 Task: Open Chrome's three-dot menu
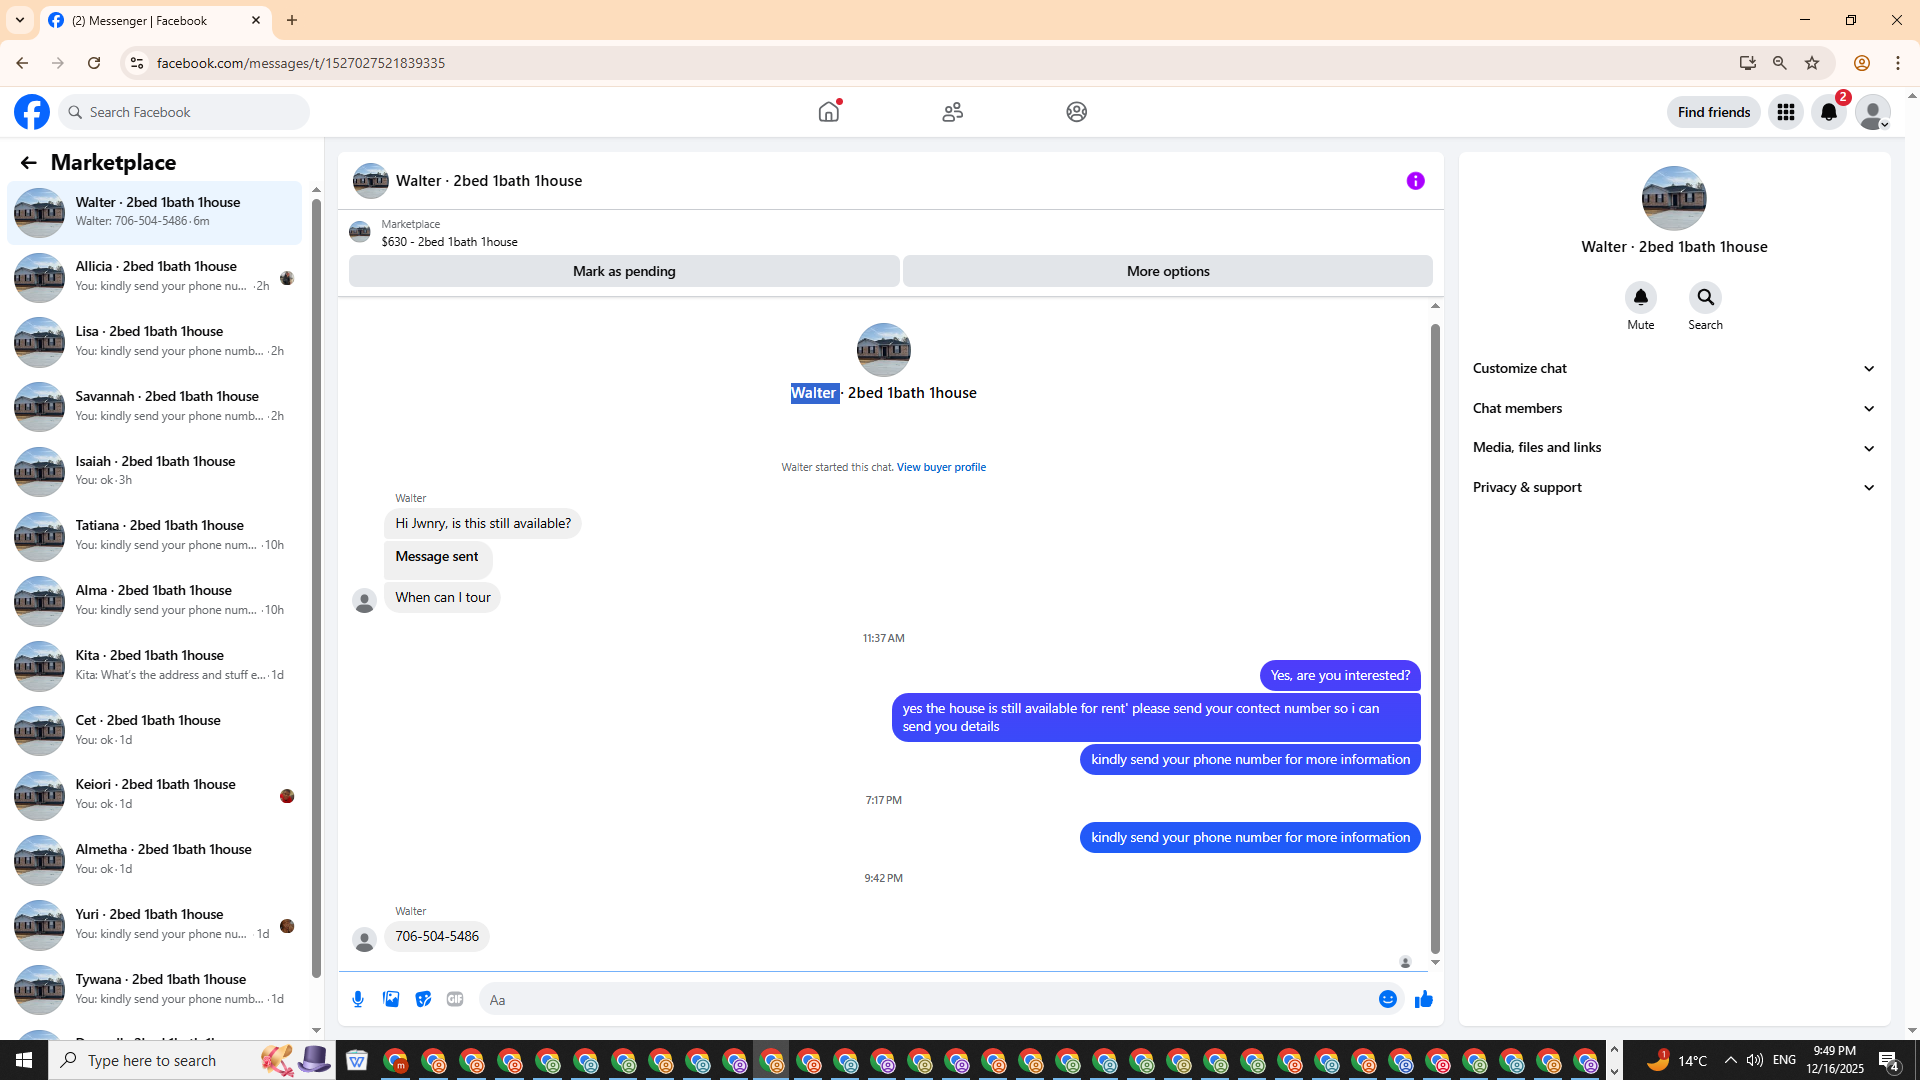(x=1898, y=63)
